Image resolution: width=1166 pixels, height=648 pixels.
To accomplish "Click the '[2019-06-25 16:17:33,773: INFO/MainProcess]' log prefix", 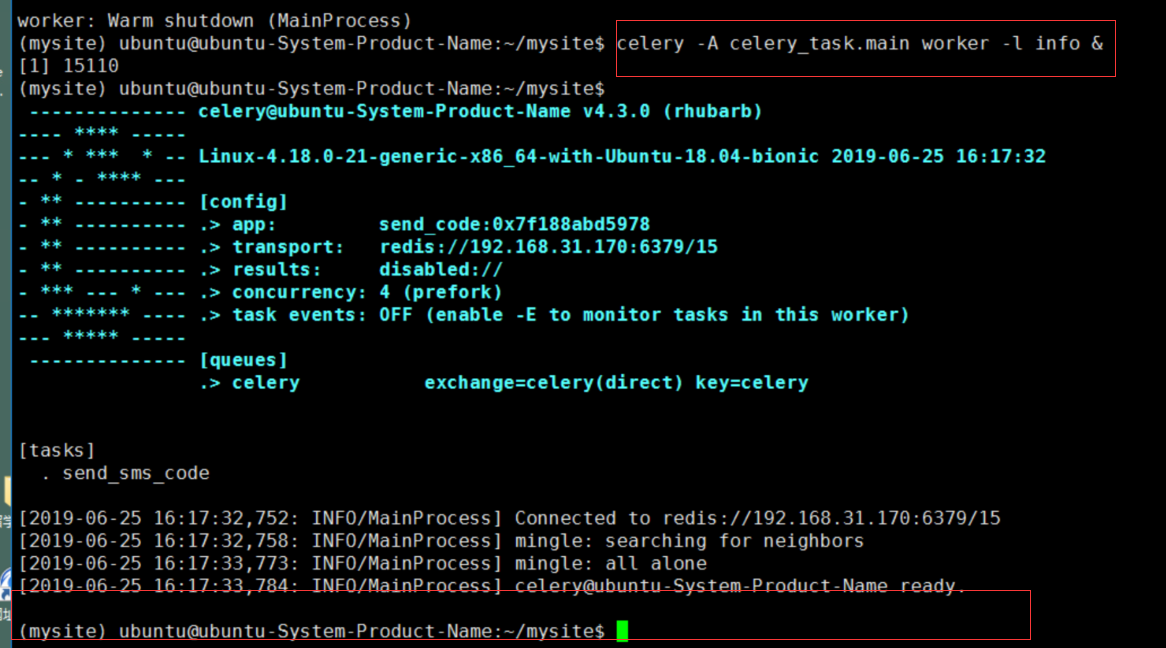I will pyautogui.click(x=260, y=564).
